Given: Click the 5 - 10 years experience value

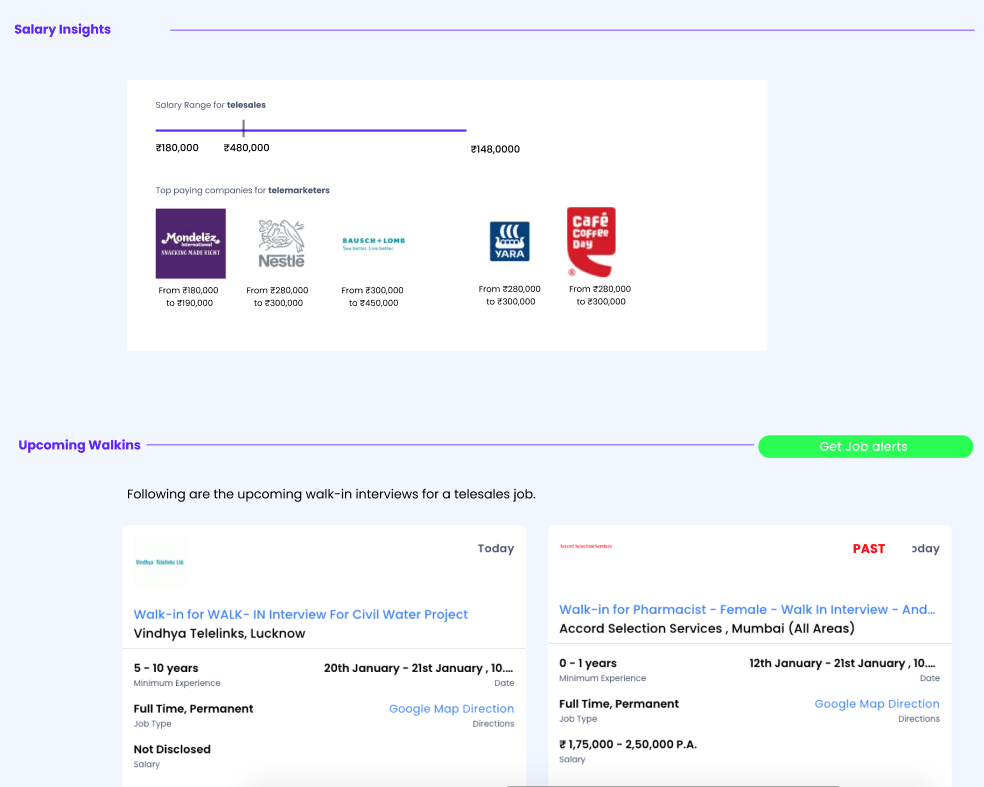Looking at the screenshot, I should pyautogui.click(x=166, y=668).
